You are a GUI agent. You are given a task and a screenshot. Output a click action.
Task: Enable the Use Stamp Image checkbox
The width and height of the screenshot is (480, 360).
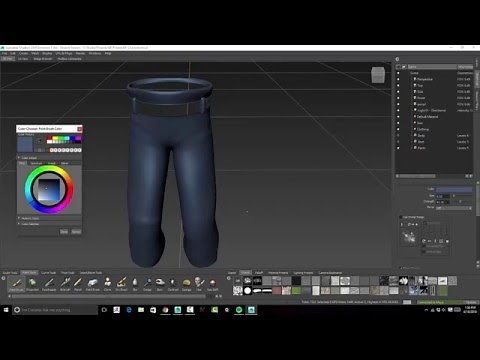pyautogui.click(x=401, y=217)
